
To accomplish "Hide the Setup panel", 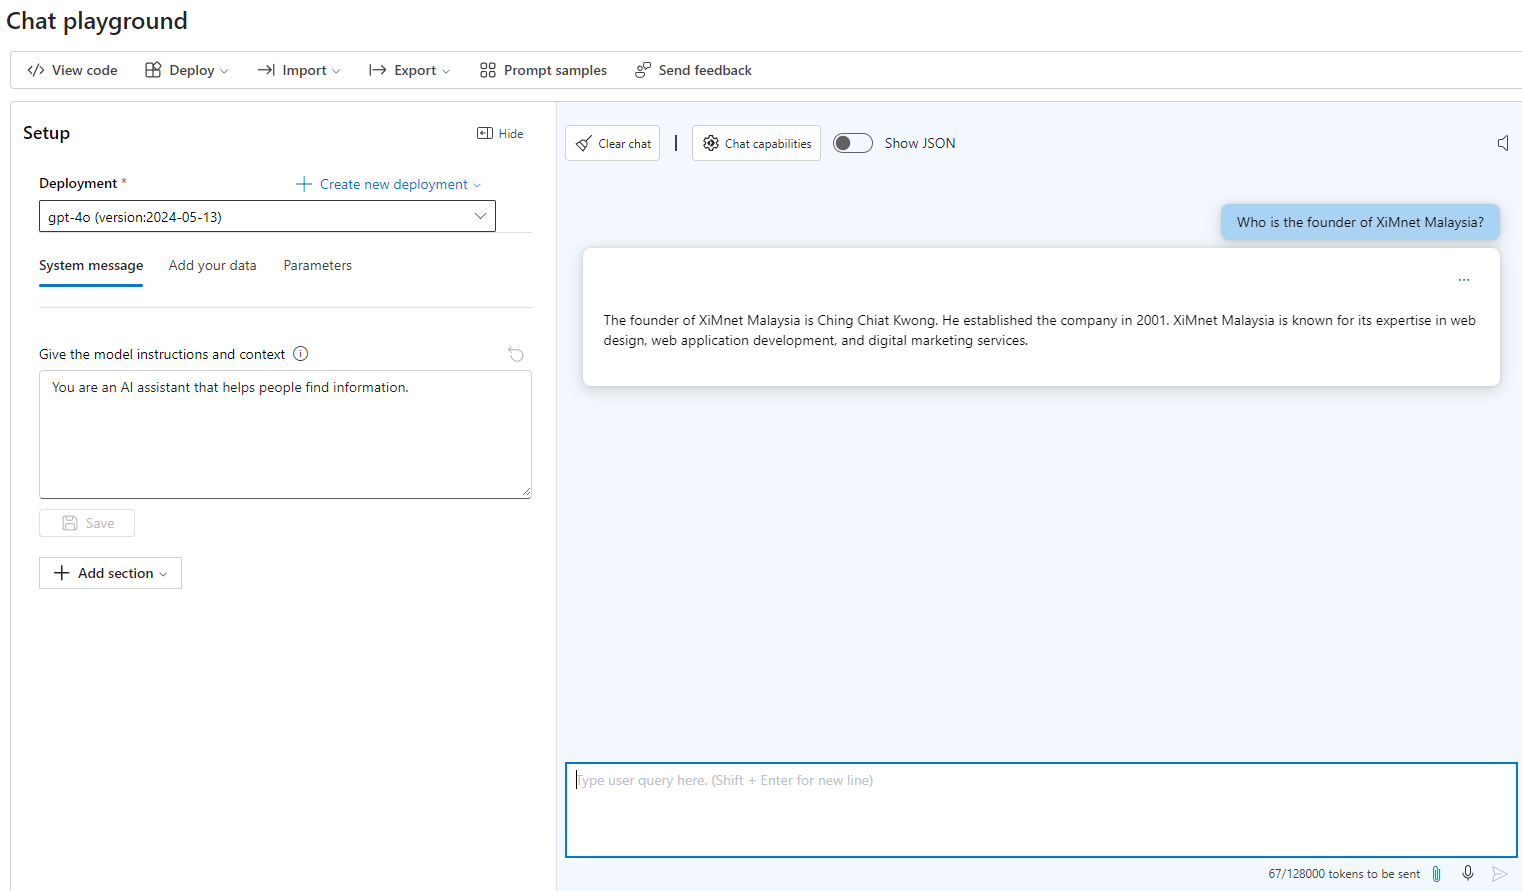I will [500, 133].
